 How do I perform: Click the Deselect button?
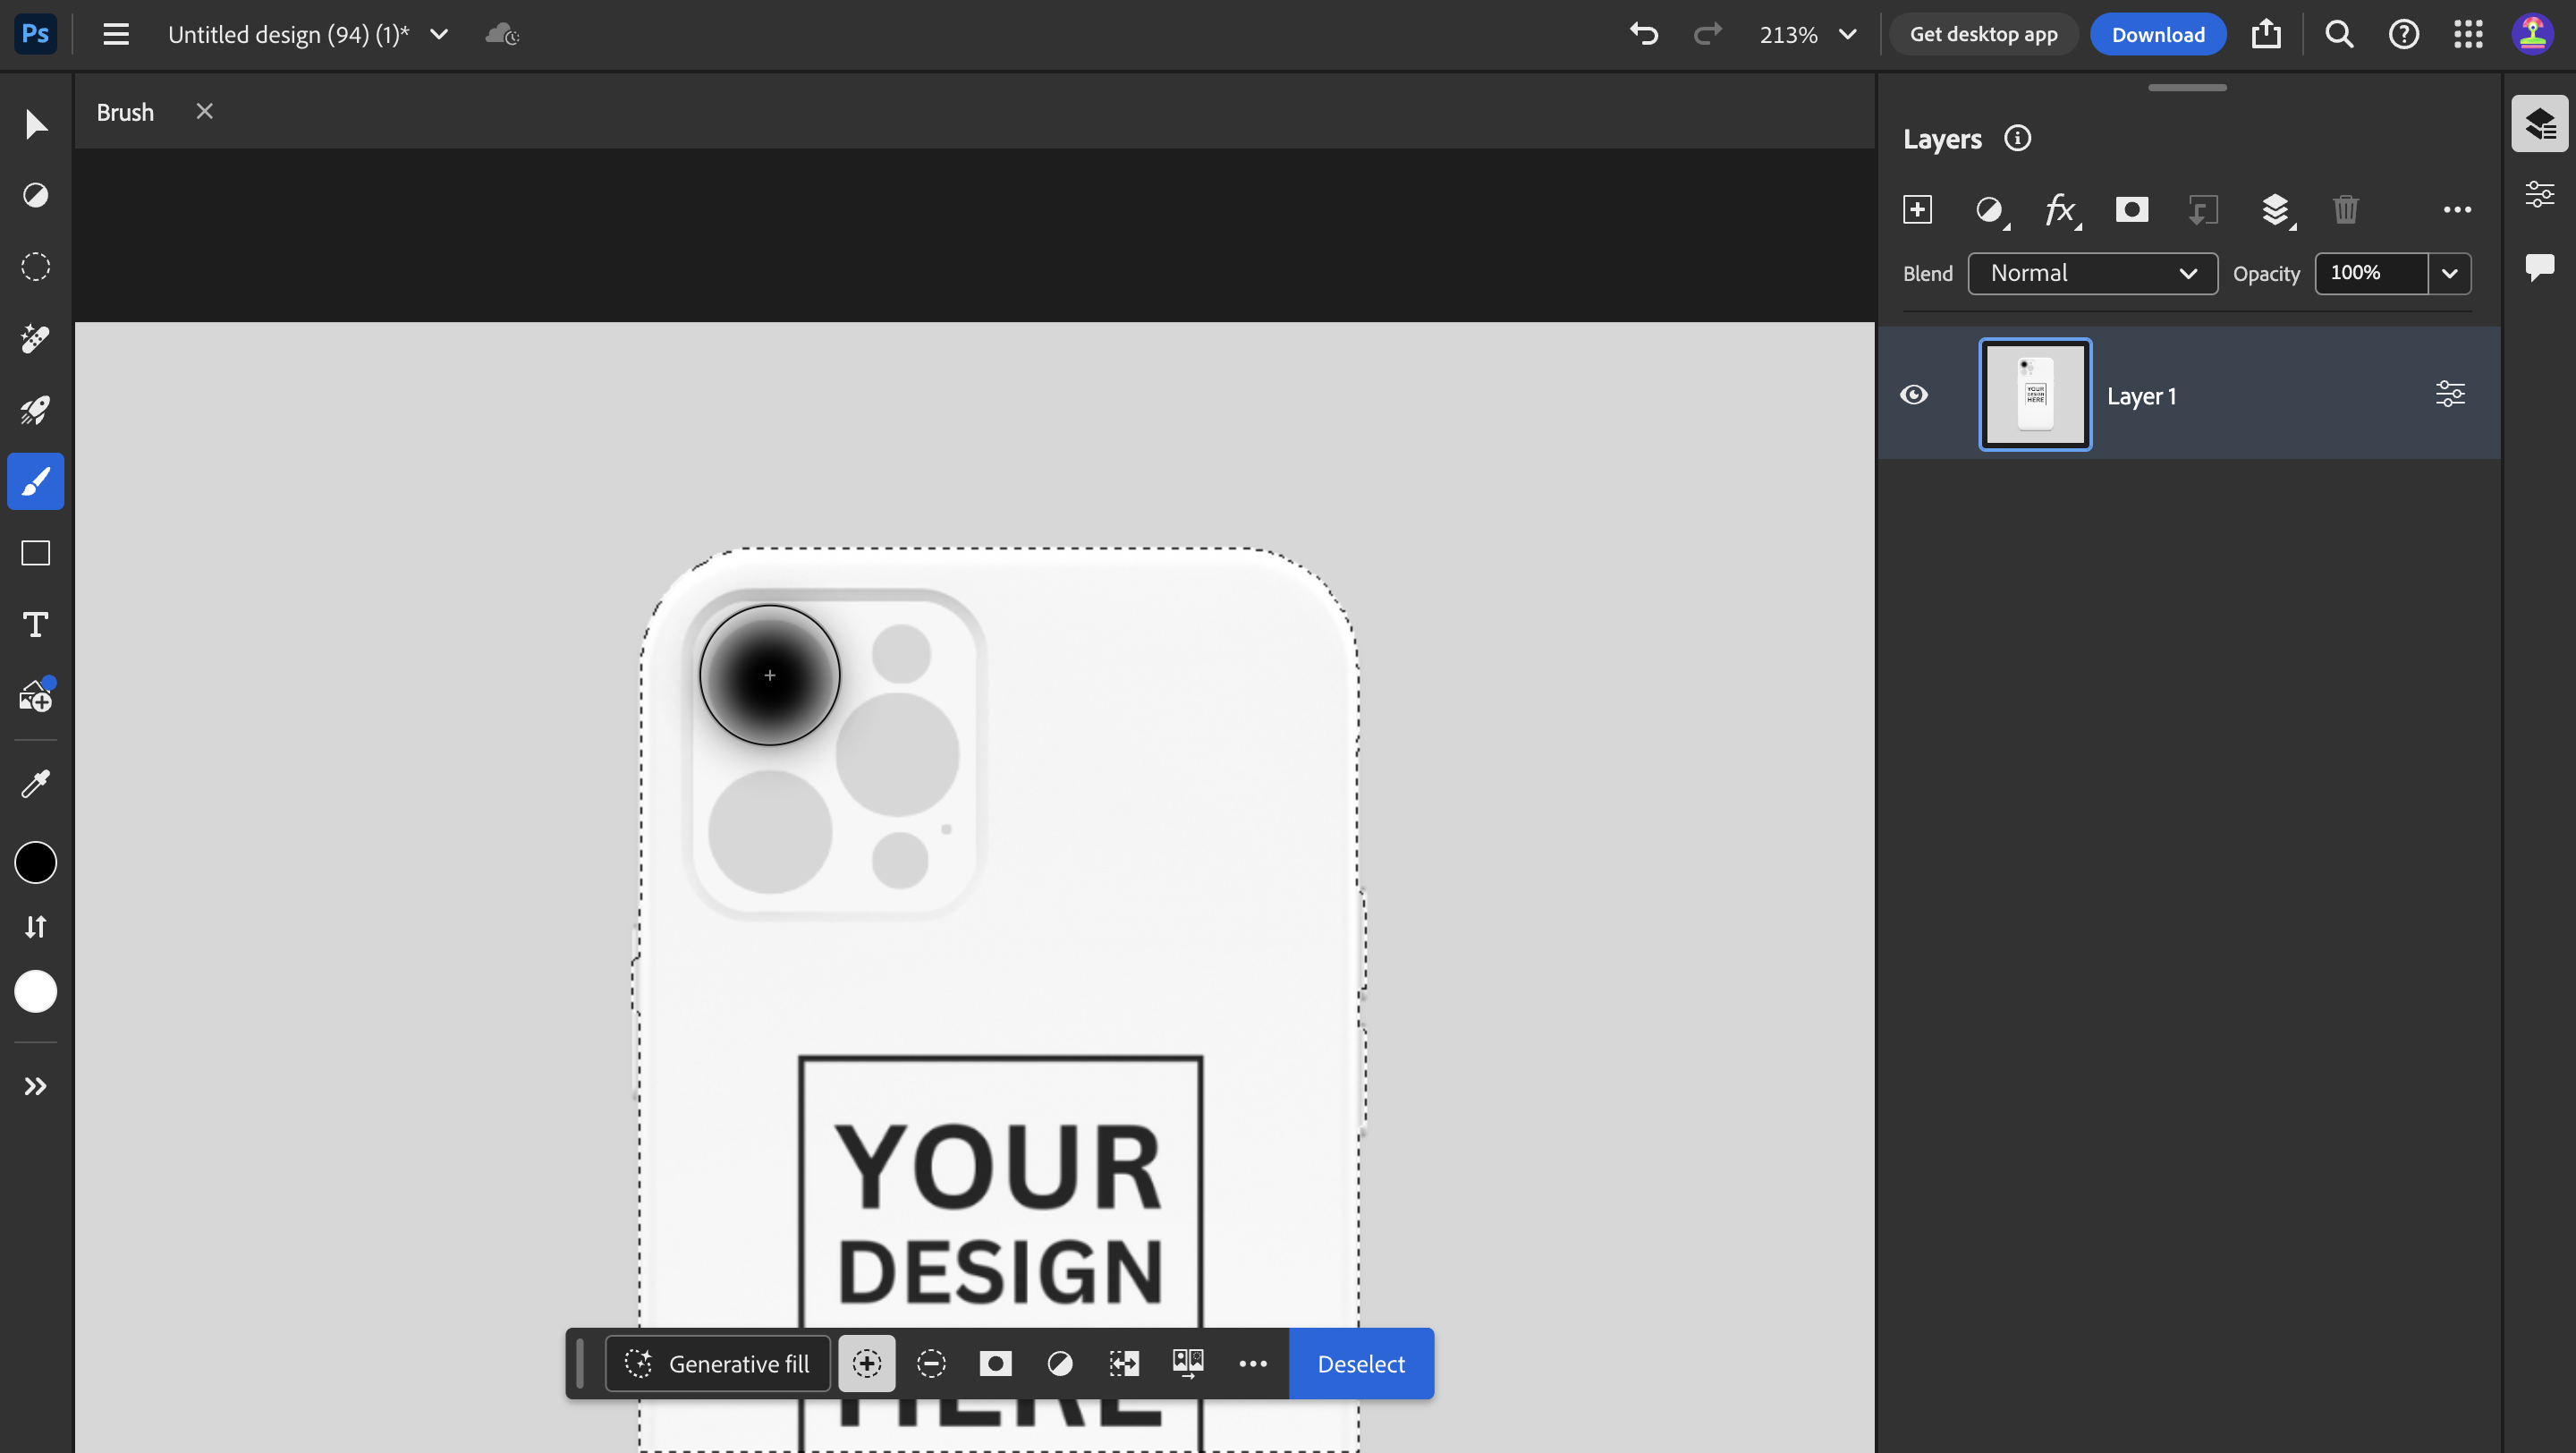pos(1361,1363)
